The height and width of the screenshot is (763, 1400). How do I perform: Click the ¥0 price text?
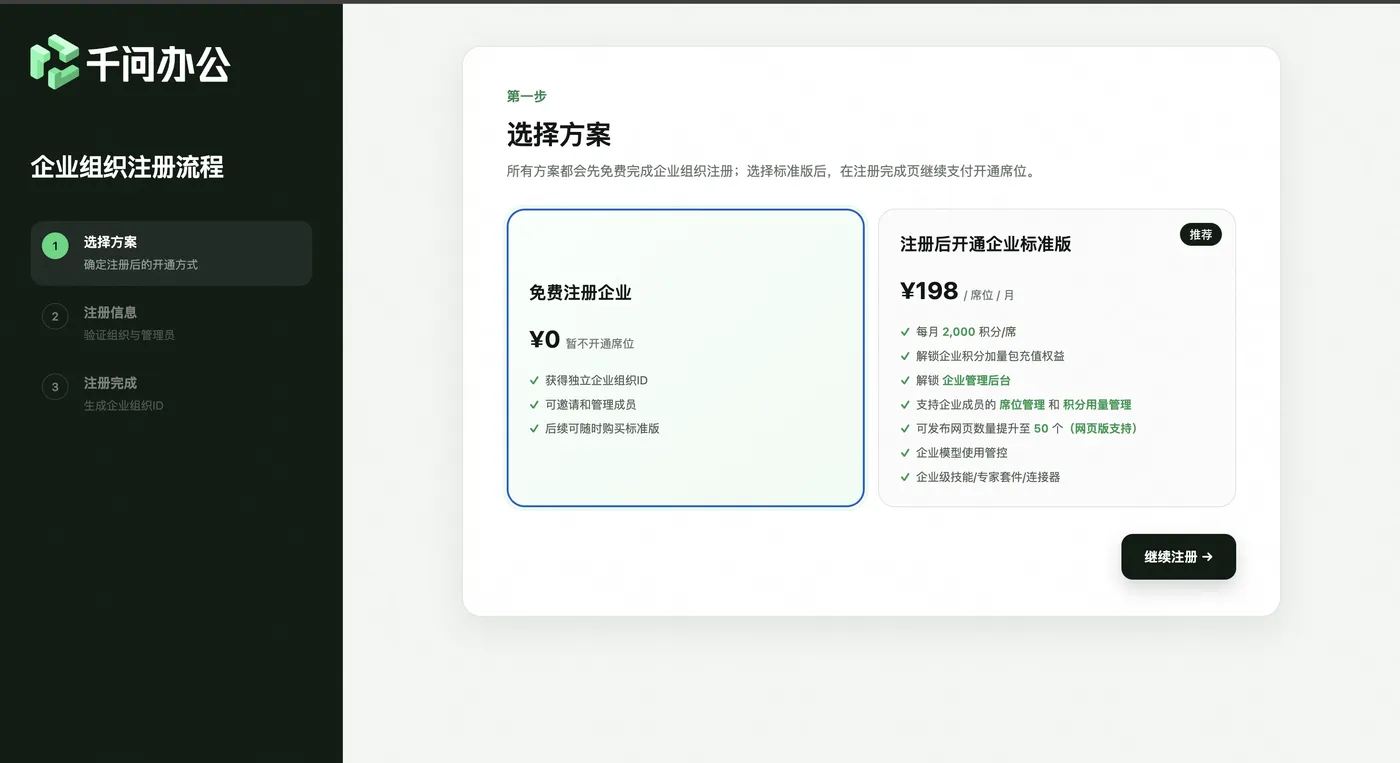click(544, 340)
